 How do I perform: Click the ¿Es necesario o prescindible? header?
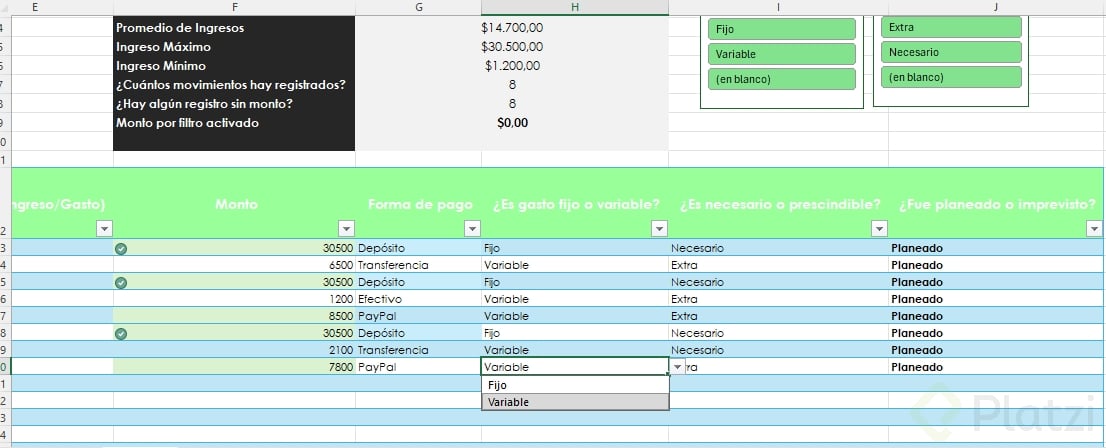[x=778, y=204]
